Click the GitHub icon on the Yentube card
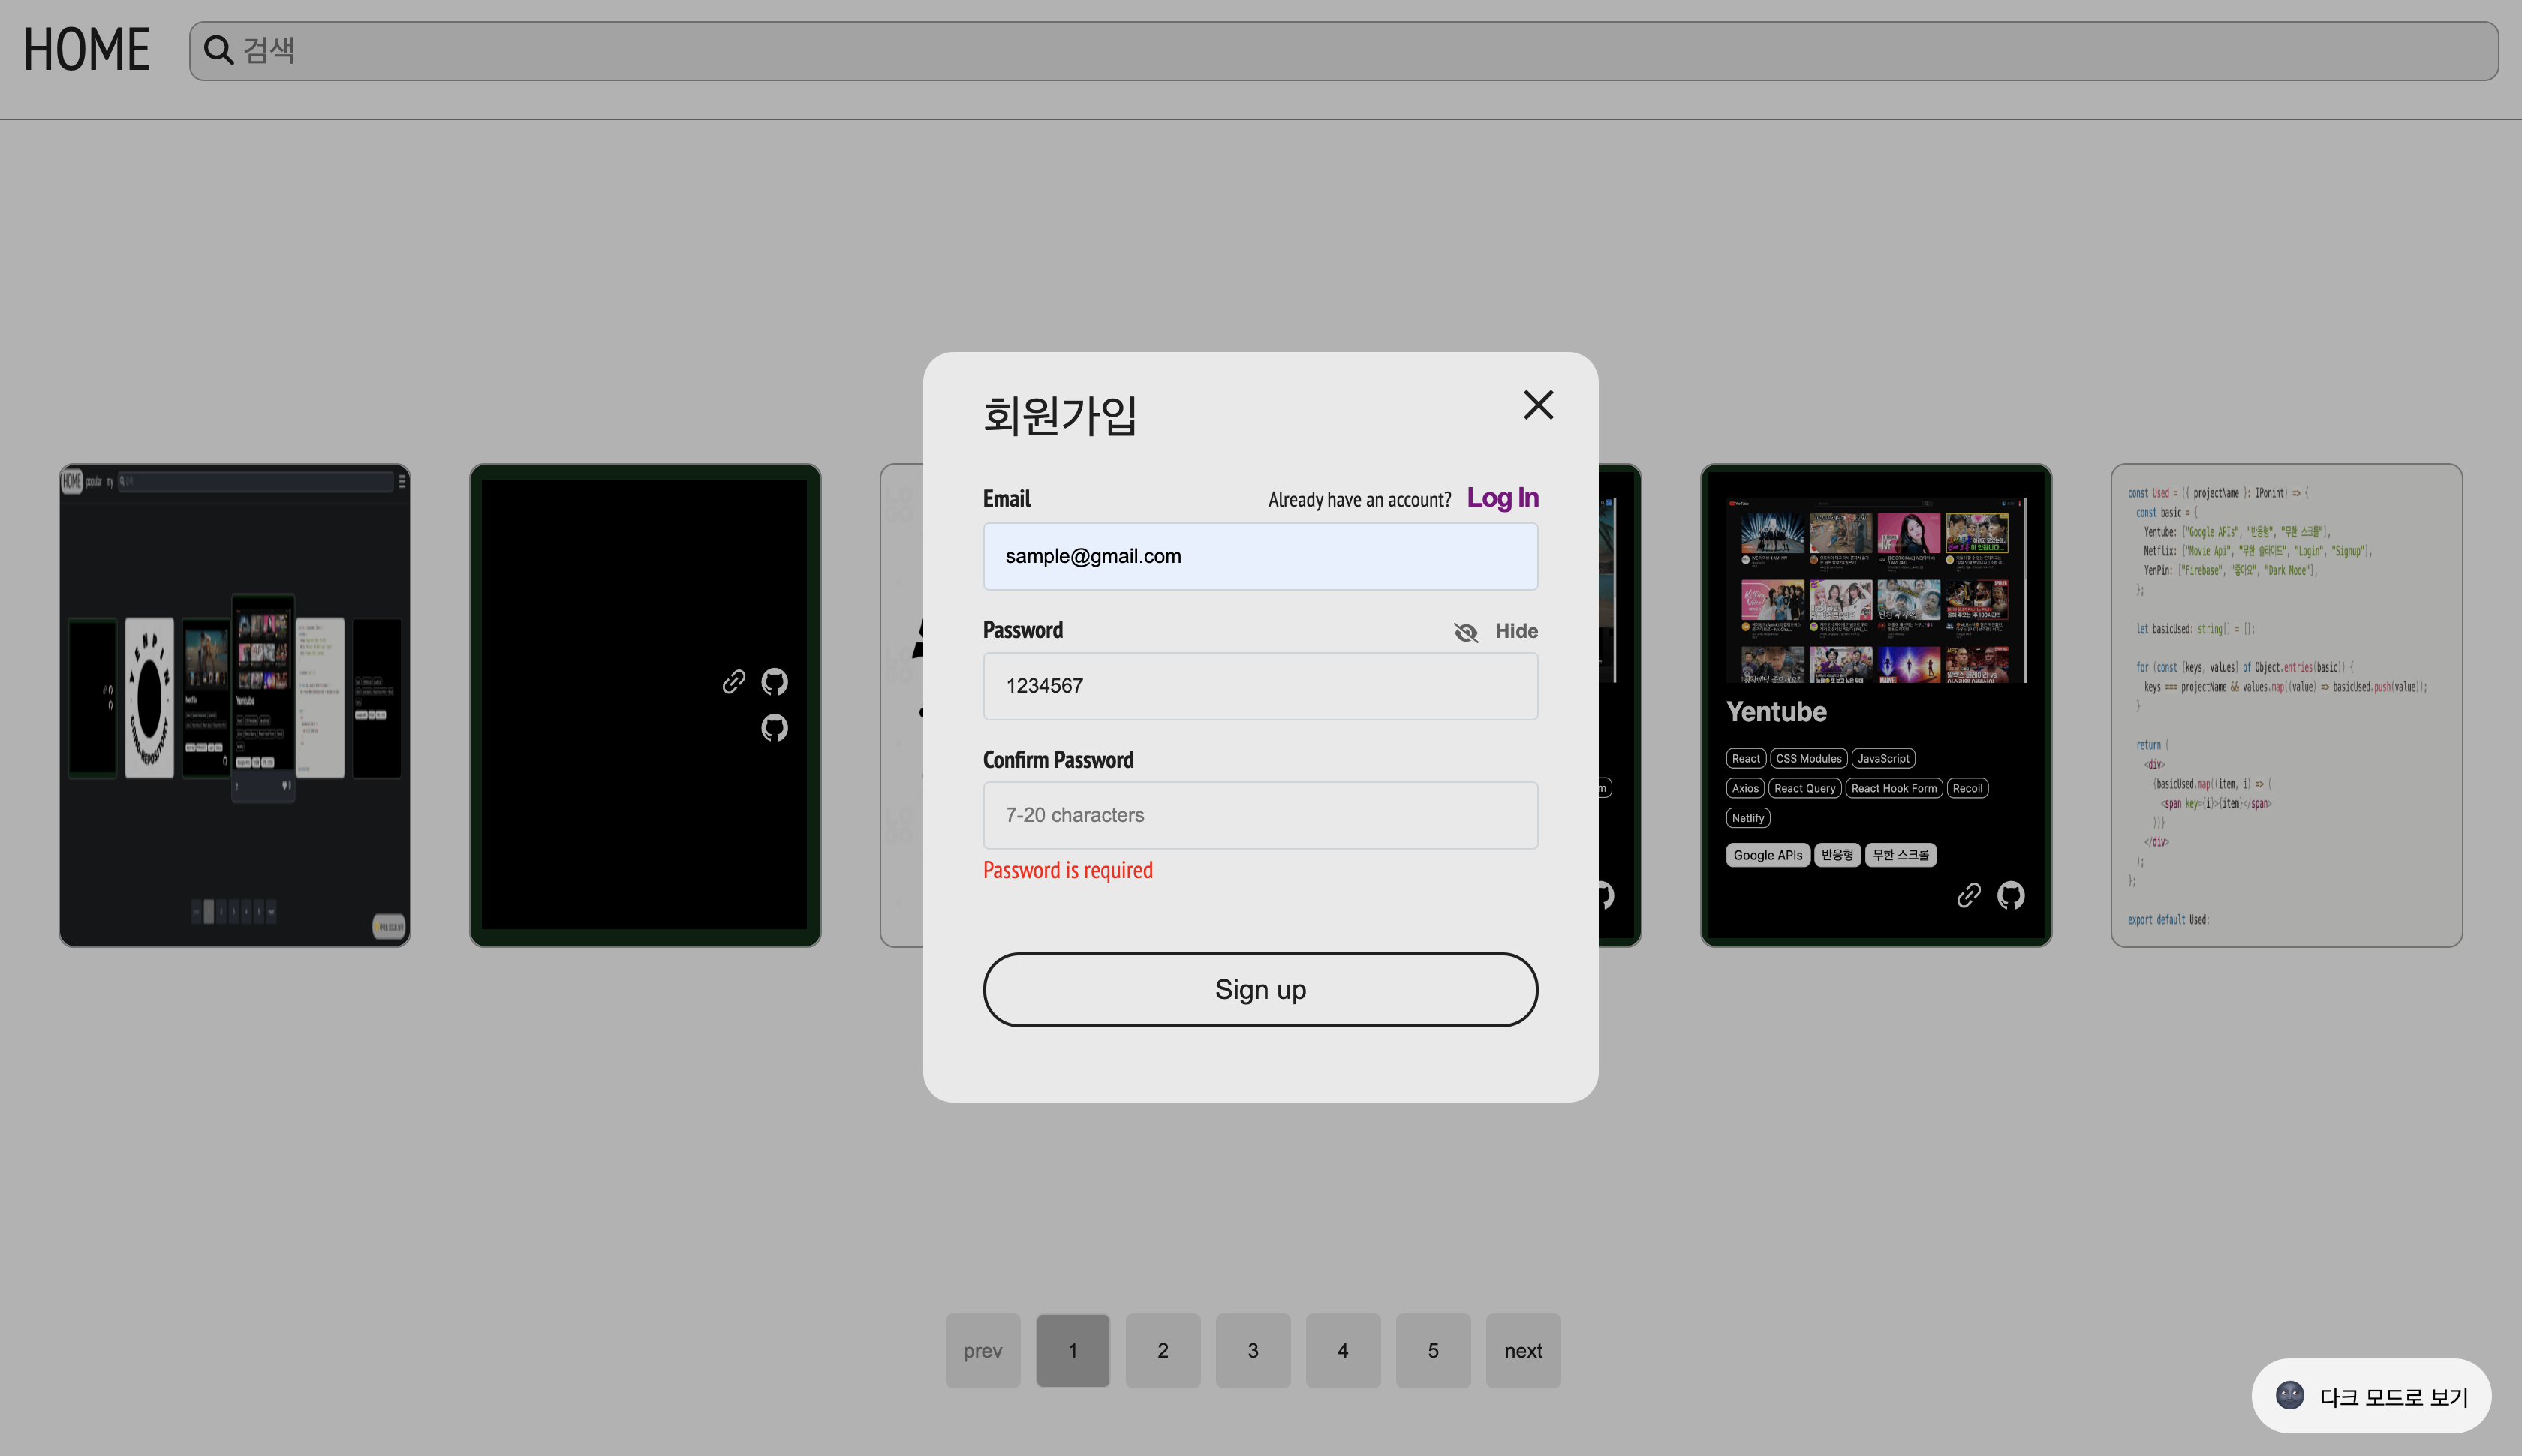The height and width of the screenshot is (1456, 2522). pyautogui.click(x=2011, y=895)
